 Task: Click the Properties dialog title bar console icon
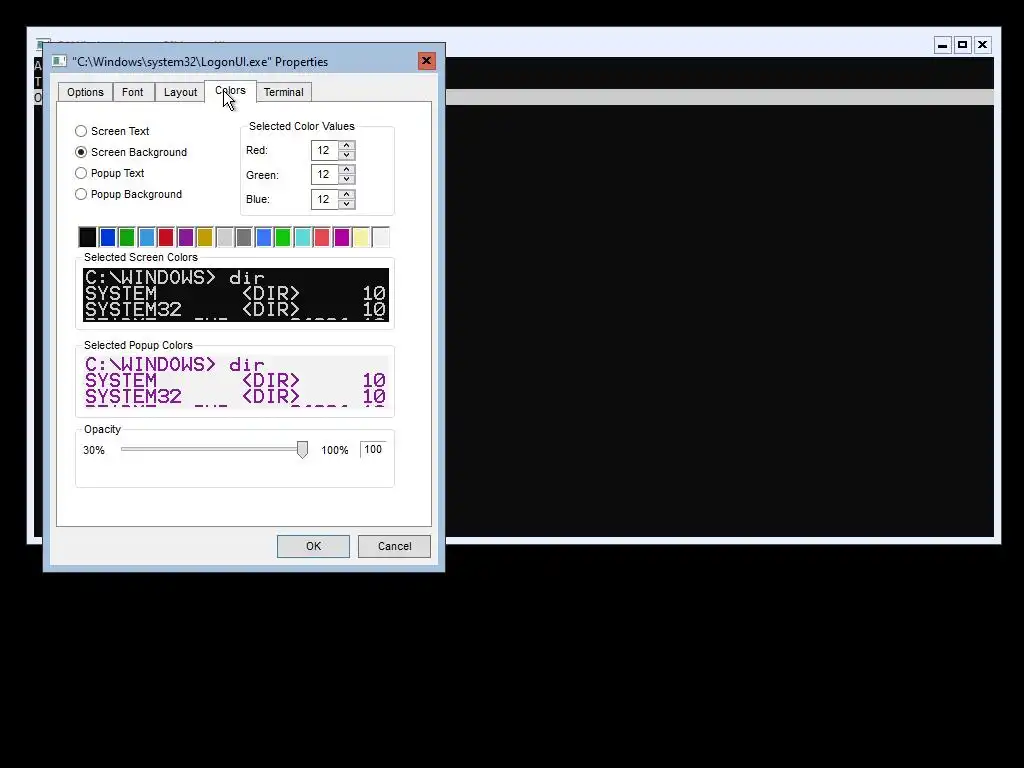59,61
